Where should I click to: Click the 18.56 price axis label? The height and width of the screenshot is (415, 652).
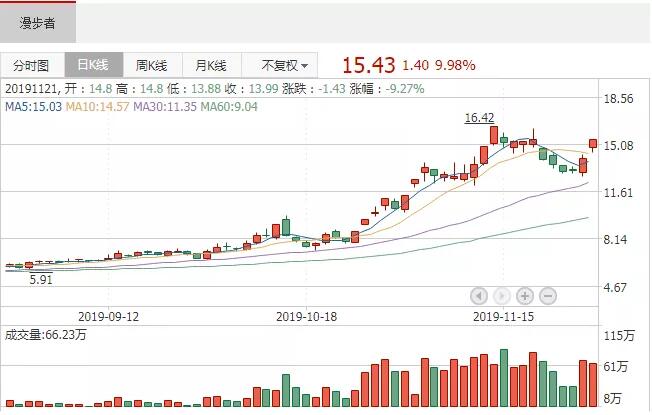tap(618, 99)
